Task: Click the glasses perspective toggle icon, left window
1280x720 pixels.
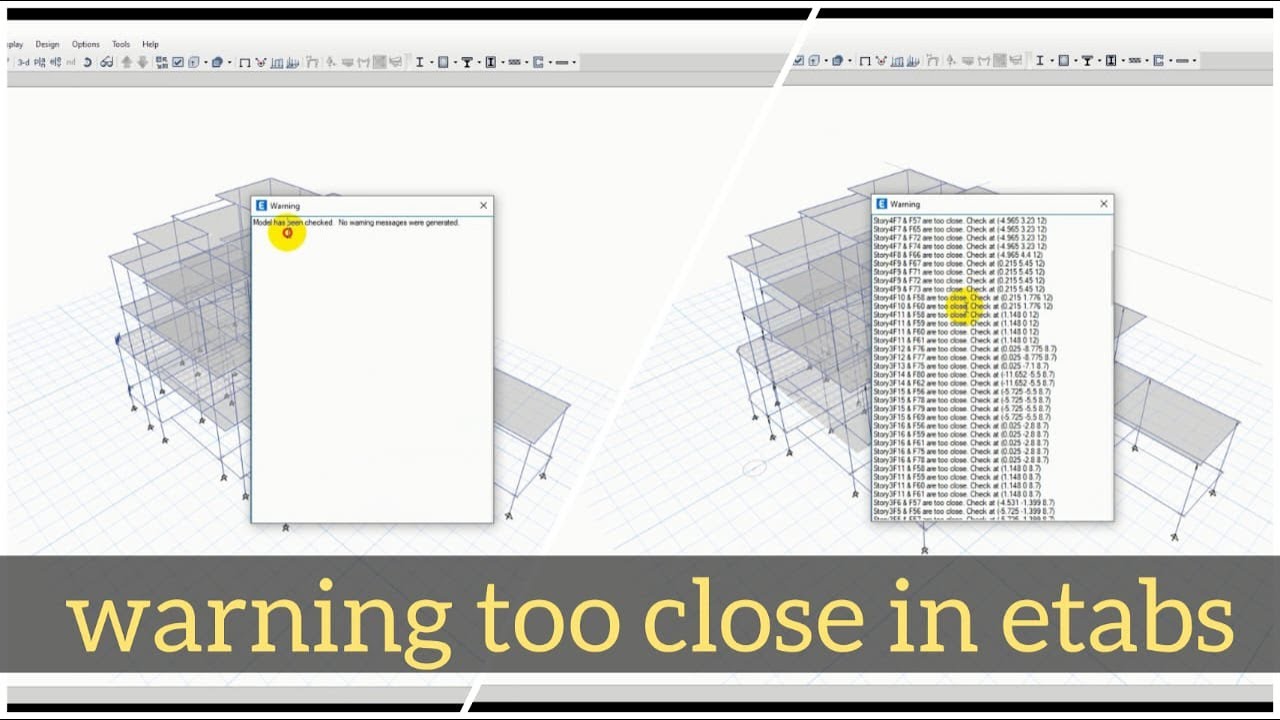Action: [x=107, y=62]
